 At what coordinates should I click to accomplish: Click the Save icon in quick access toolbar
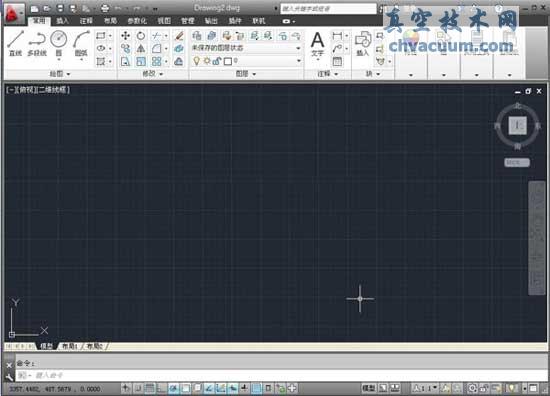(x=60, y=8)
